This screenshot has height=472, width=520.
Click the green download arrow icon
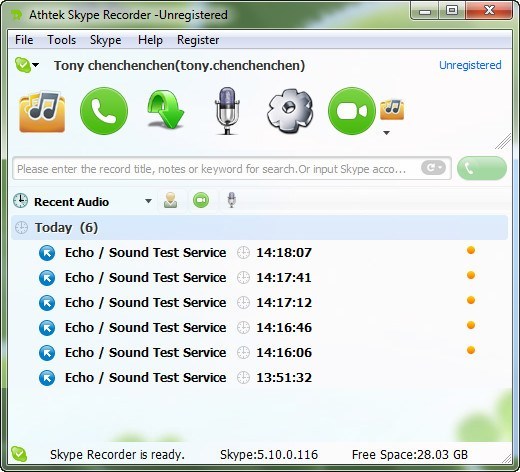pyautogui.click(x=166, y=111)
